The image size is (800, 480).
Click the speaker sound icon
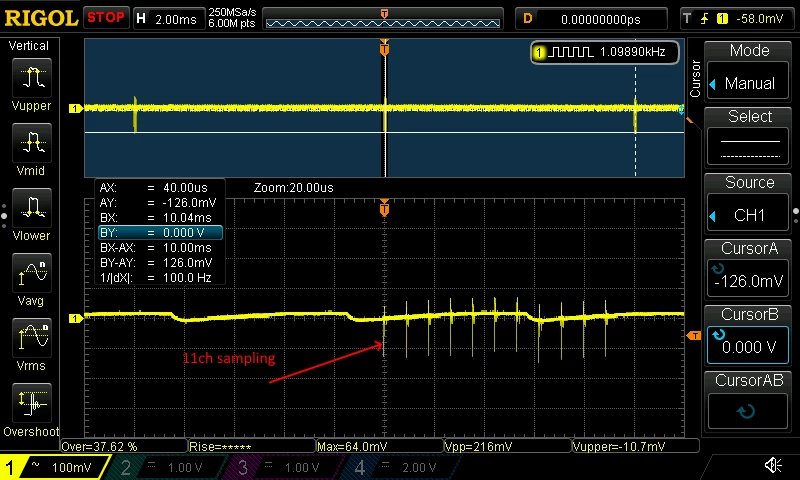773,465
